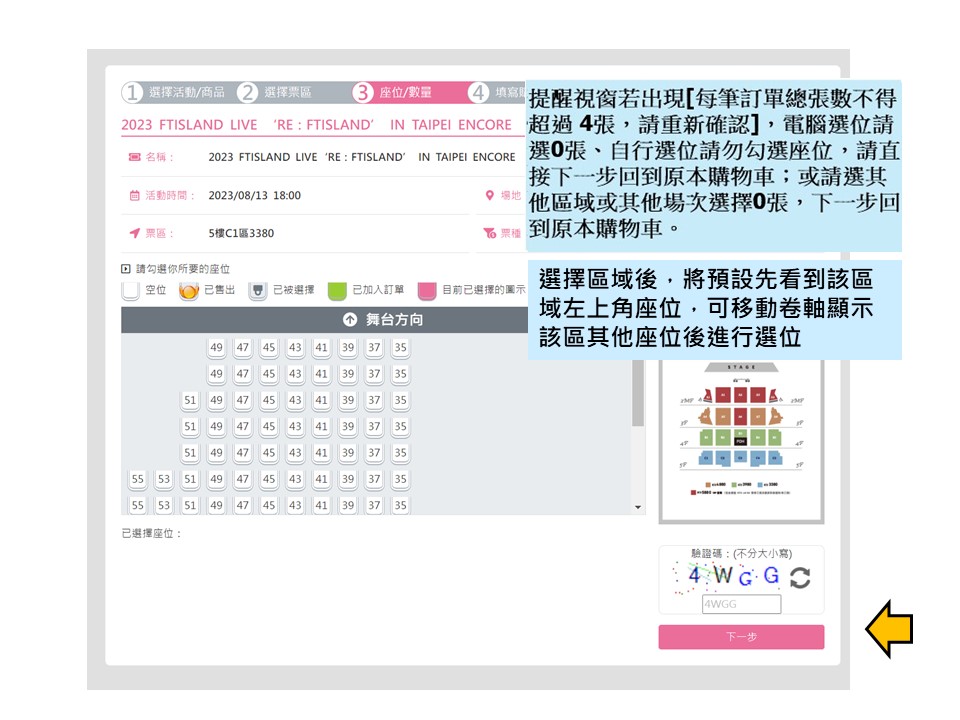Viewport: 960px width, 720px height.
Task: Choose seat 43 in the third row
Action: point(295,400)
